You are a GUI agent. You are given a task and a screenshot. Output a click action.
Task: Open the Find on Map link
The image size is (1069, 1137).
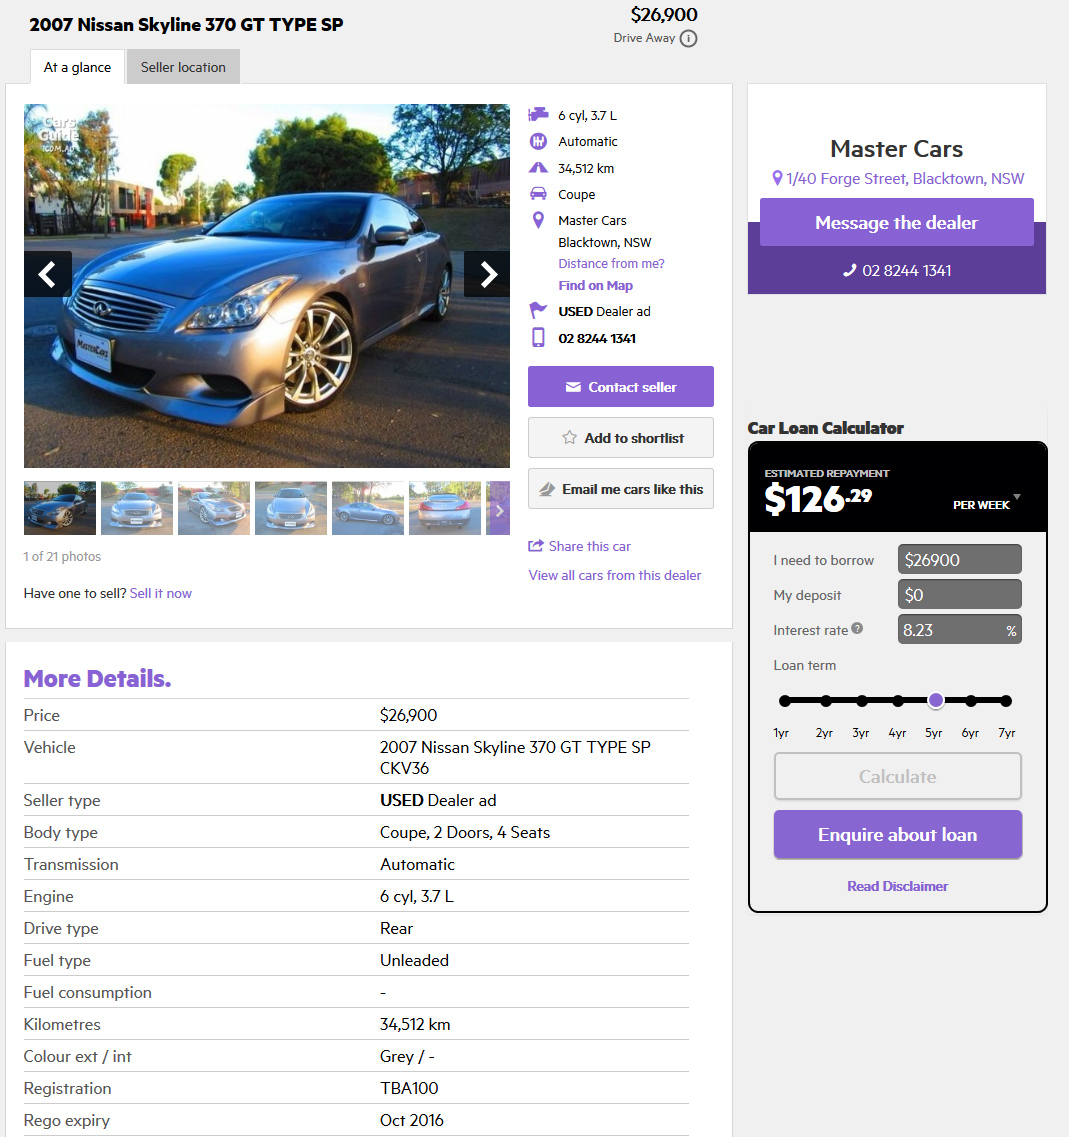click(x=595, y=286)
